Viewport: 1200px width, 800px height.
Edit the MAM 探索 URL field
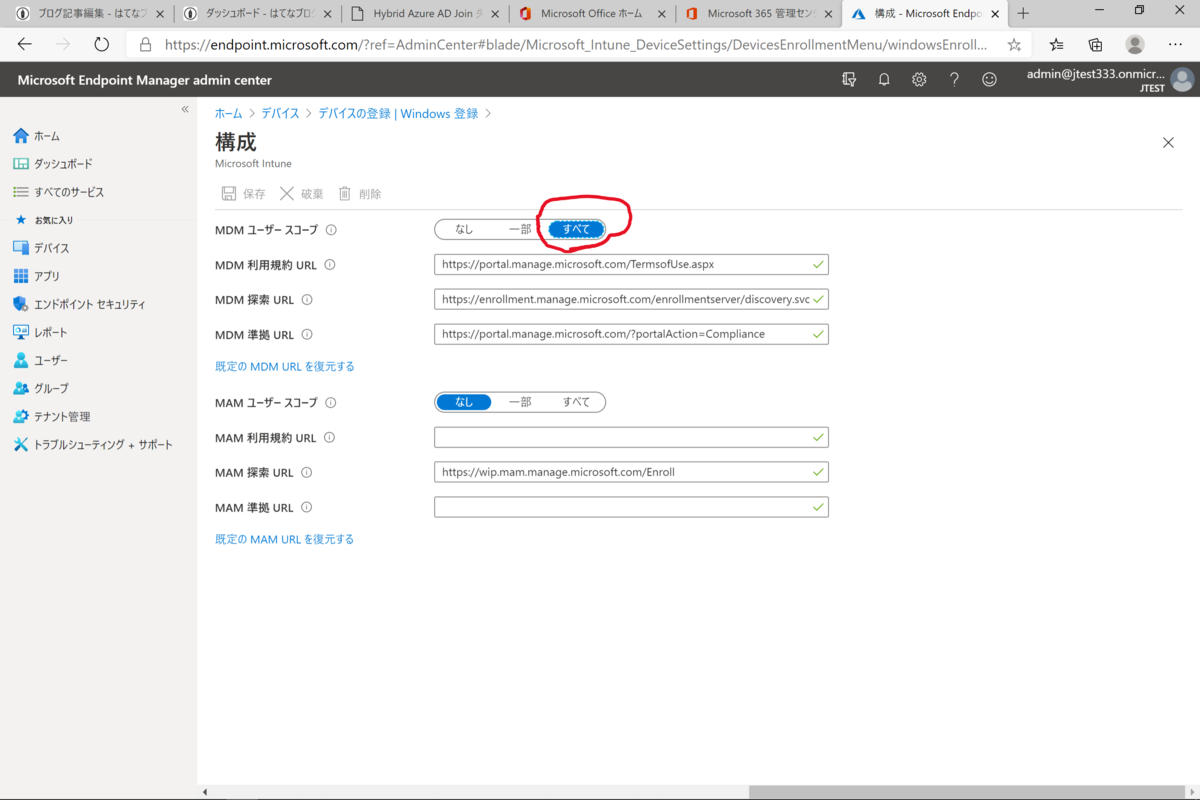coord(631,472)
